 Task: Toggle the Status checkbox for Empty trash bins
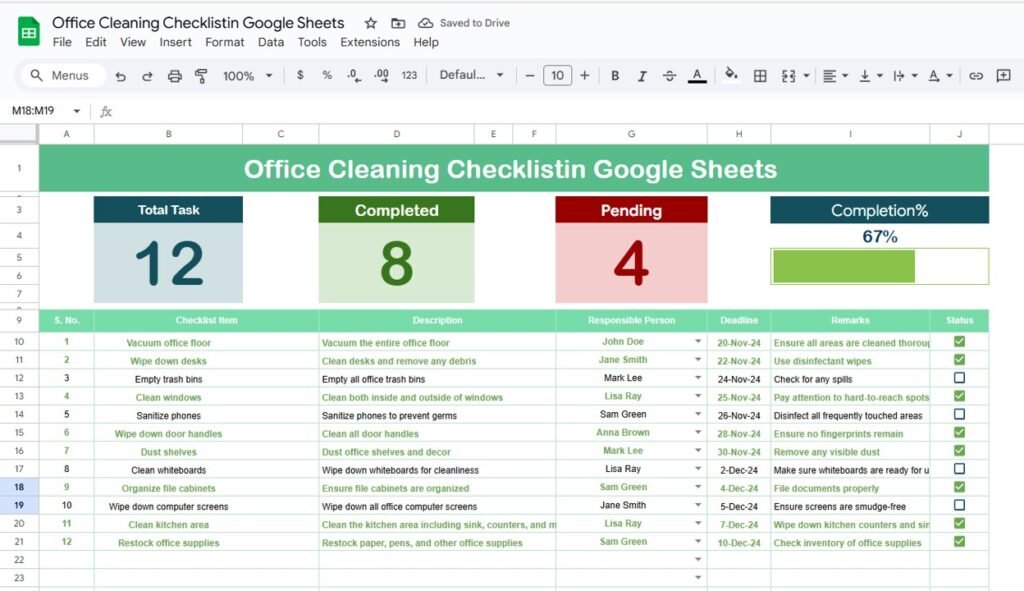click(x=959, y=376)
